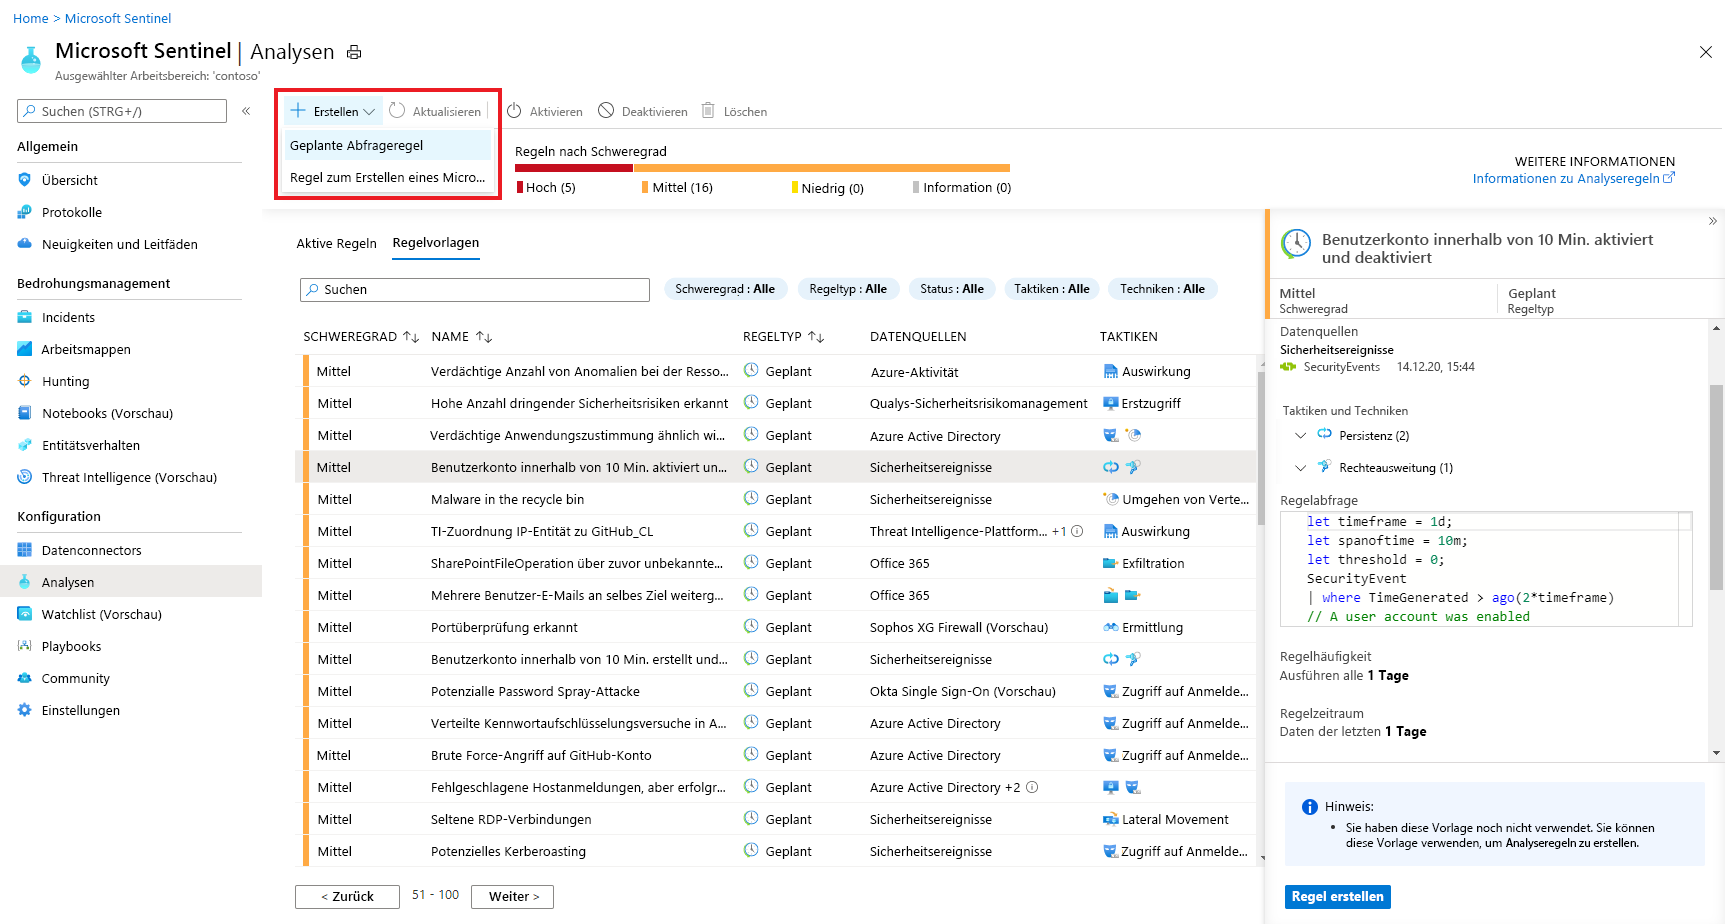
Task: Open Informationen zu Analyseregeln link
Action: [1573, 179]
